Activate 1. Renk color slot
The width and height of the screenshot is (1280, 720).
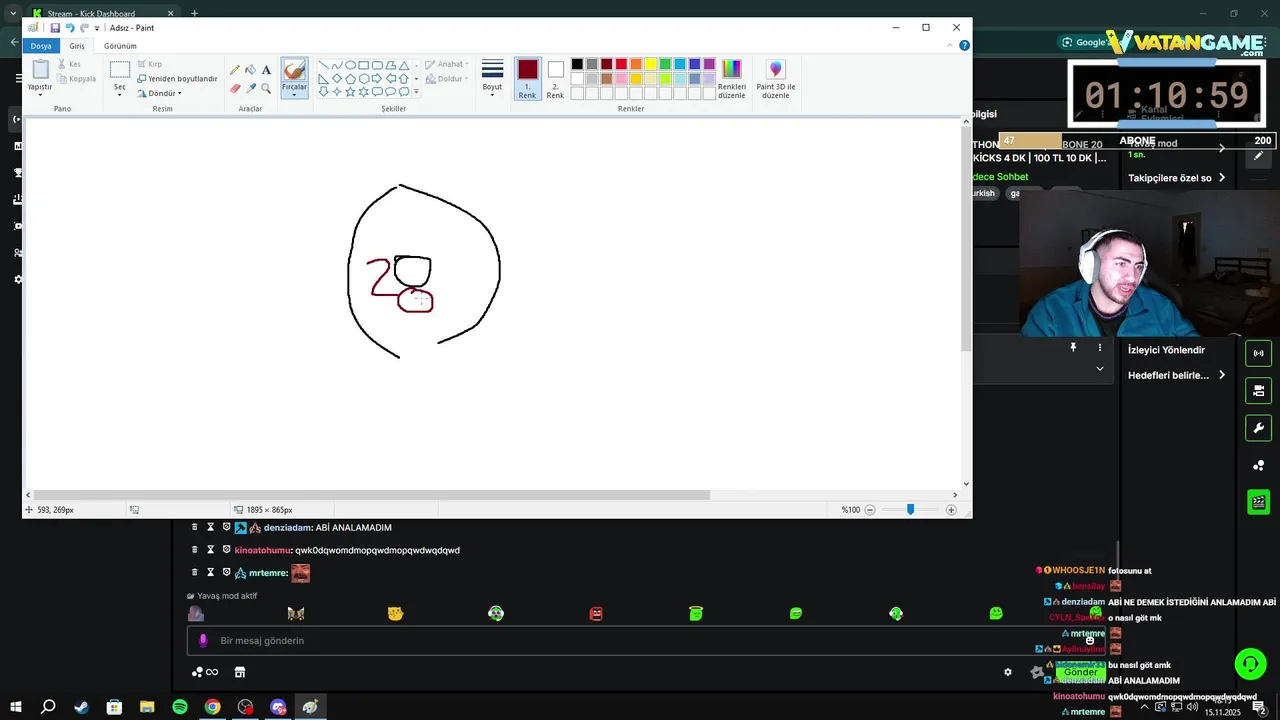pyautogui.click(x=527, y=79)
